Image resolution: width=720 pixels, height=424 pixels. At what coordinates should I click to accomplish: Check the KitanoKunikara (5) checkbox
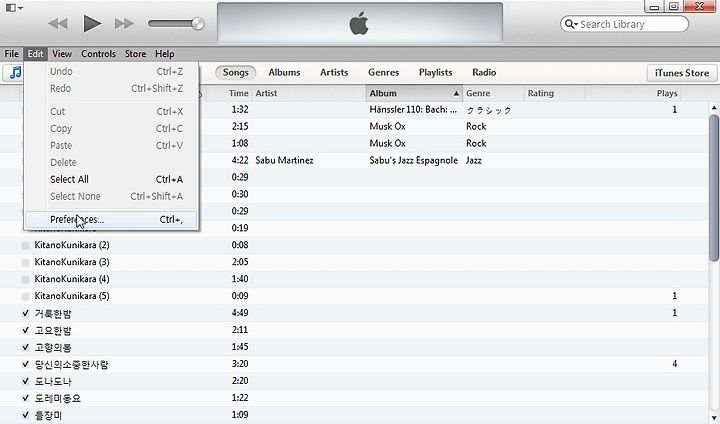coord(25,297)
